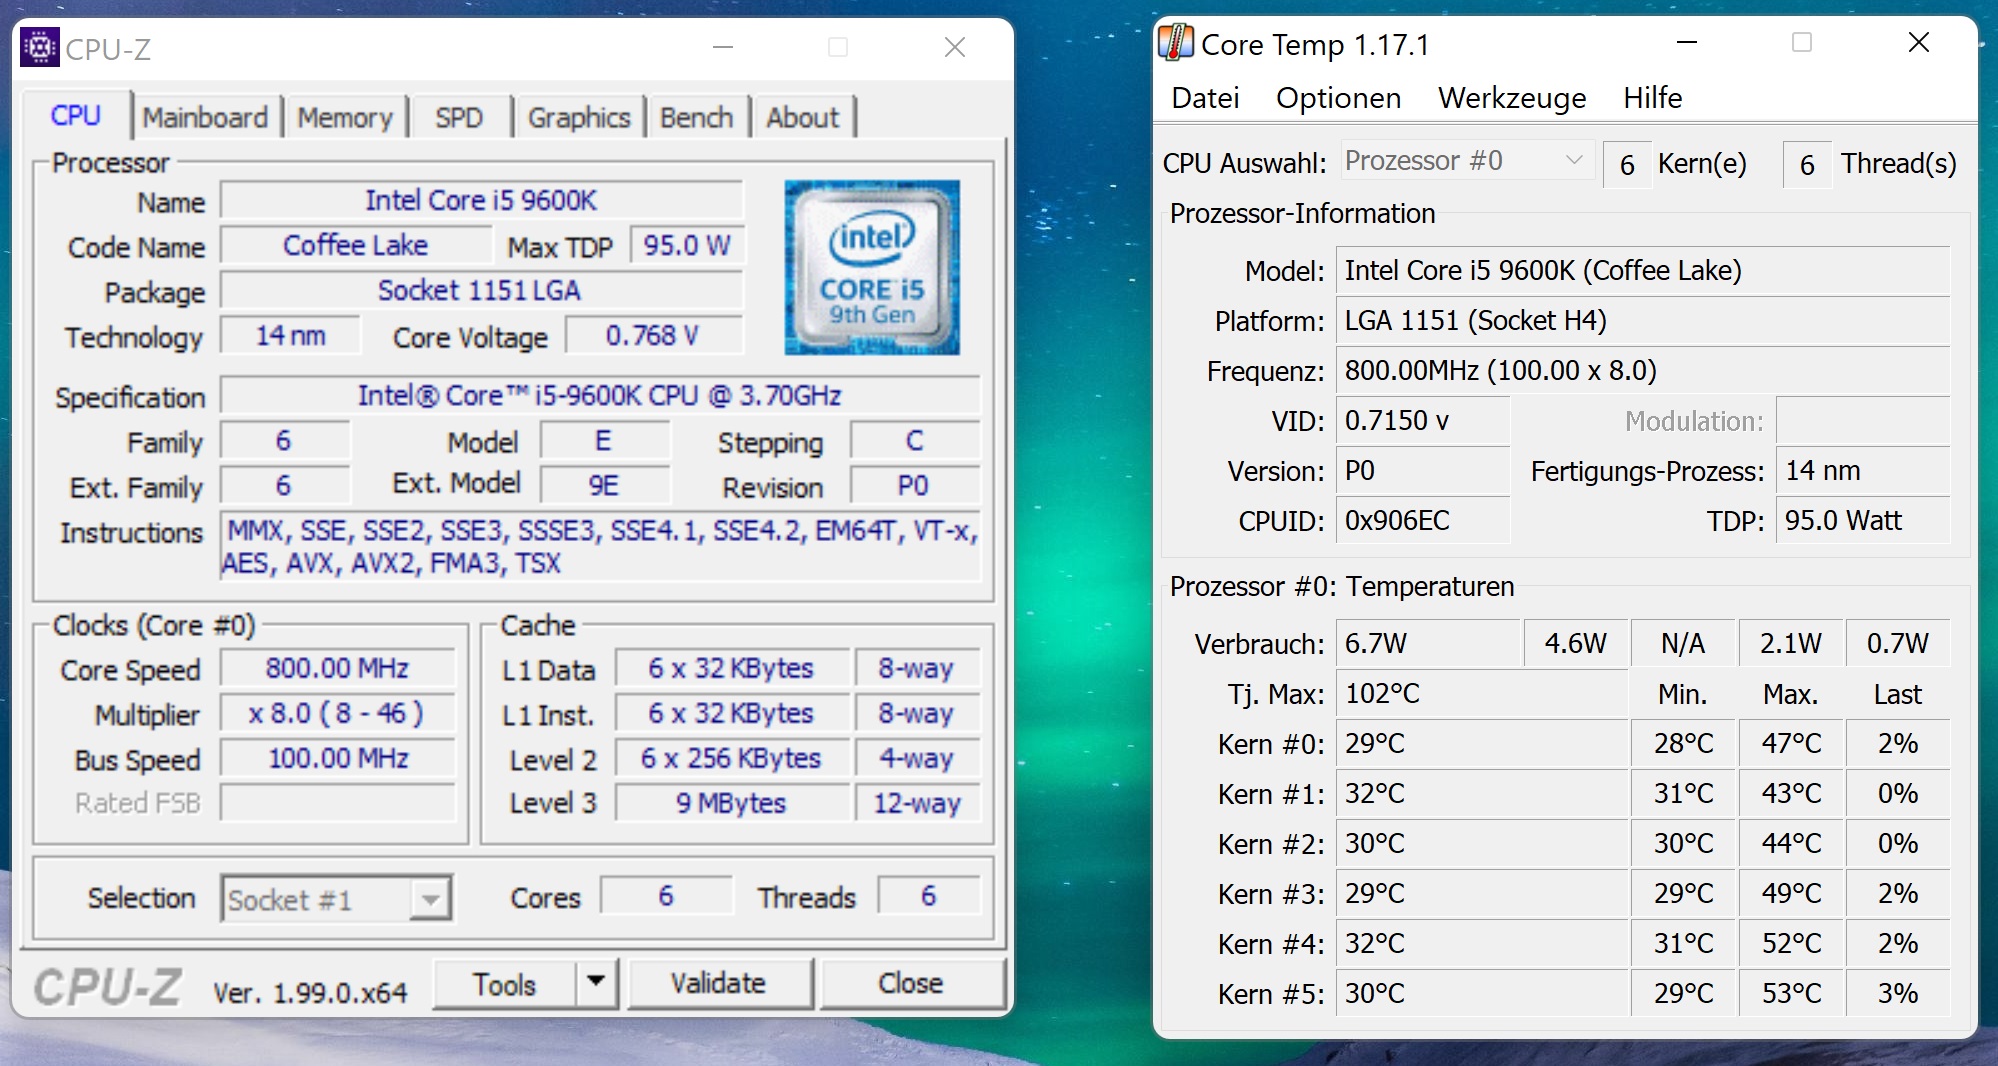Click the Validate button

tap(719, 984)
